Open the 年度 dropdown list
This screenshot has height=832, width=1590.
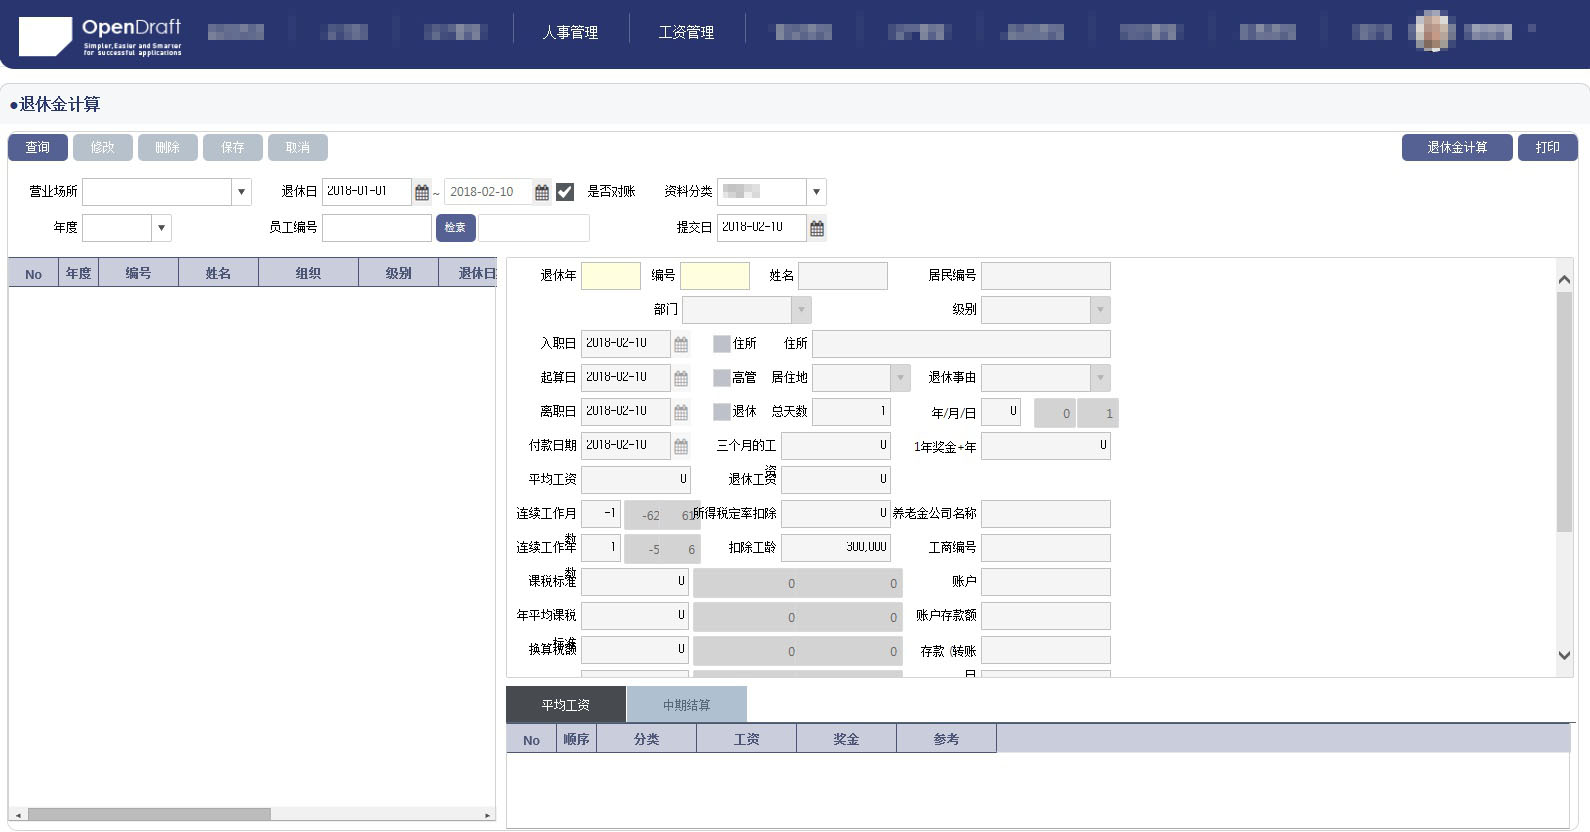[x=161, y=228]
